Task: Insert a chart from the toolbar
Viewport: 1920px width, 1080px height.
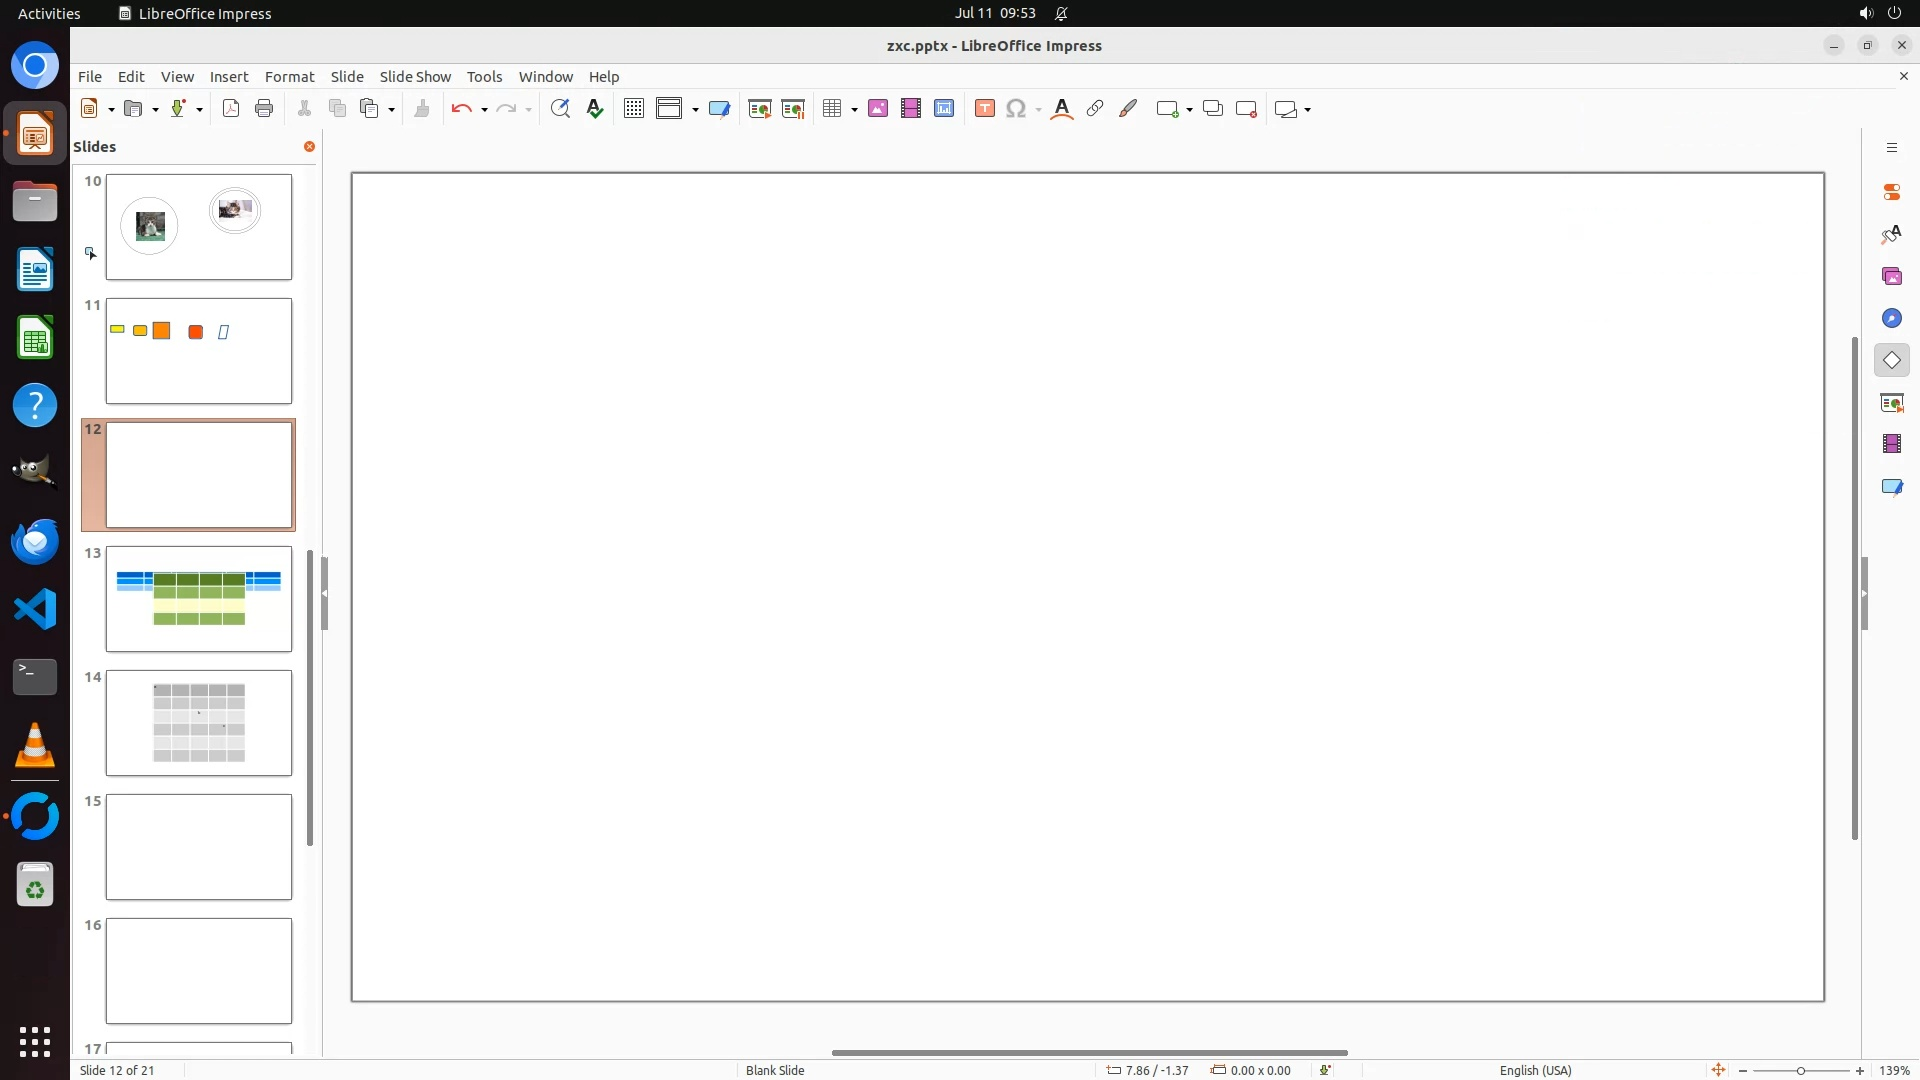Action: click(944, 109)
